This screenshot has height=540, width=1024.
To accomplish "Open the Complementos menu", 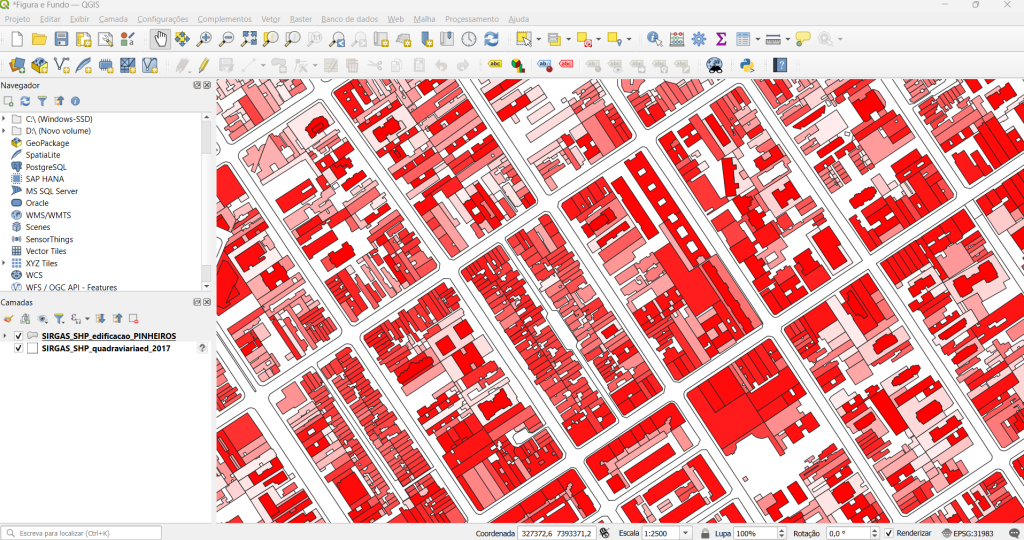I will pyautogui.click(x=224, y=19).
